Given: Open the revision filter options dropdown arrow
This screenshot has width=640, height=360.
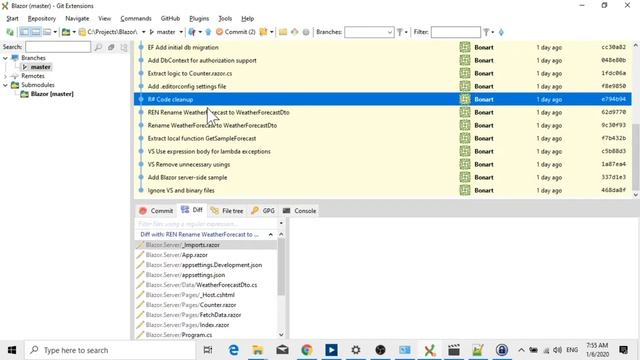Looking at the screenshot, I should [x=493, y=32].
